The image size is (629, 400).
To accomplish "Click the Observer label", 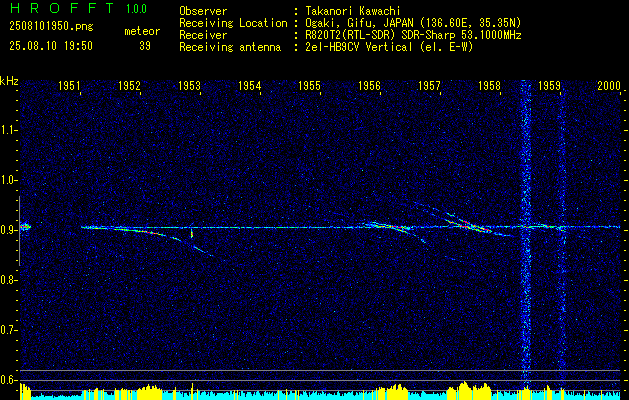I will [x=203, y=11].
